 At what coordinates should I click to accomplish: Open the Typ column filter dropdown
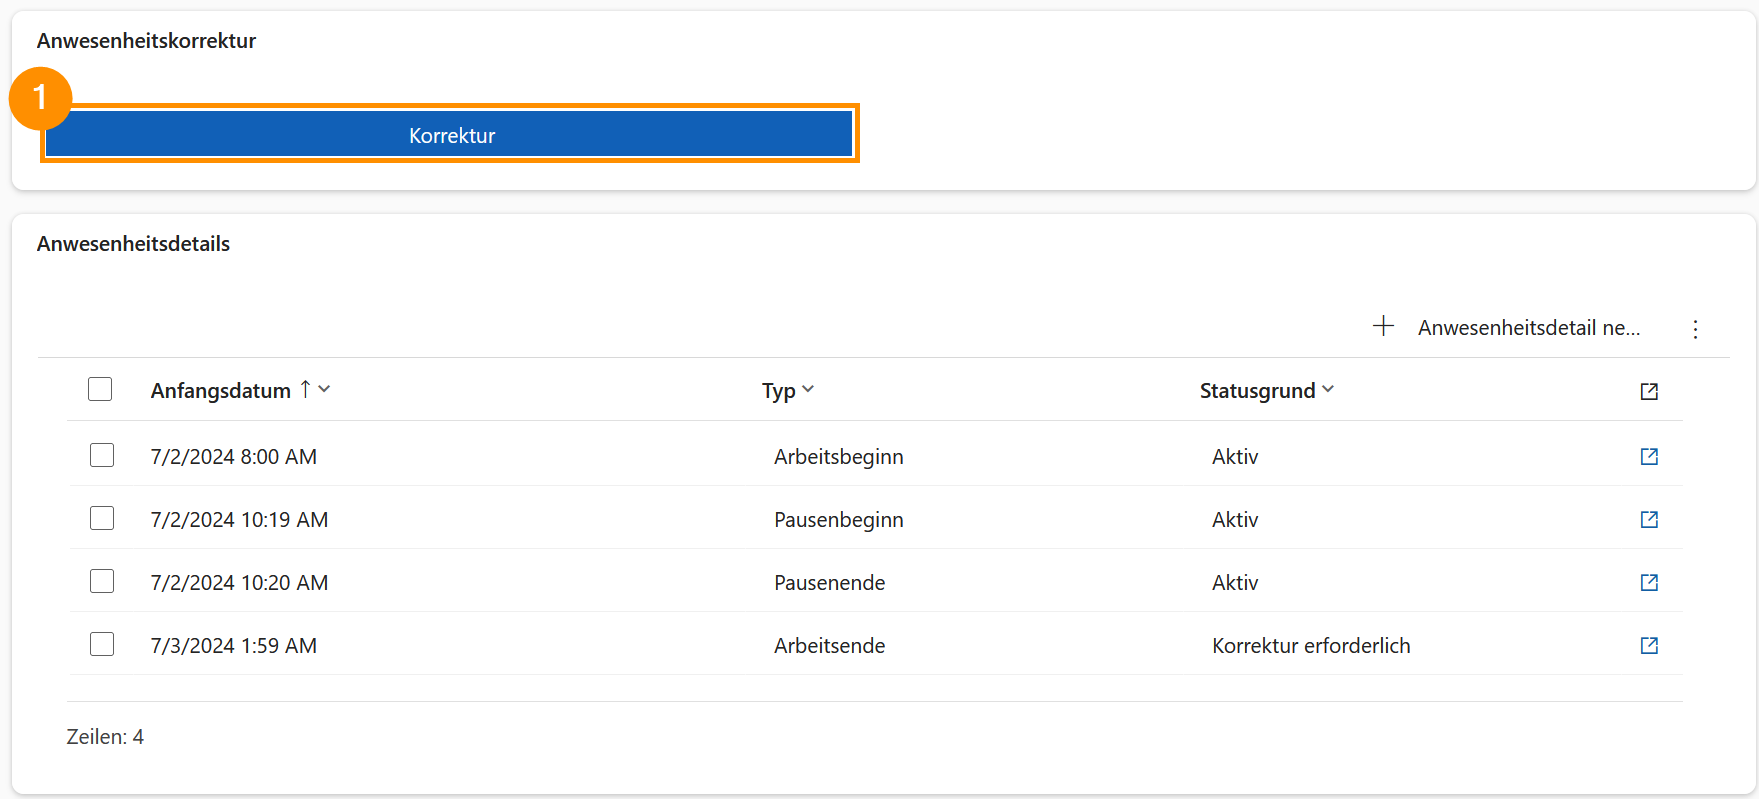click(x=808, y=389)
